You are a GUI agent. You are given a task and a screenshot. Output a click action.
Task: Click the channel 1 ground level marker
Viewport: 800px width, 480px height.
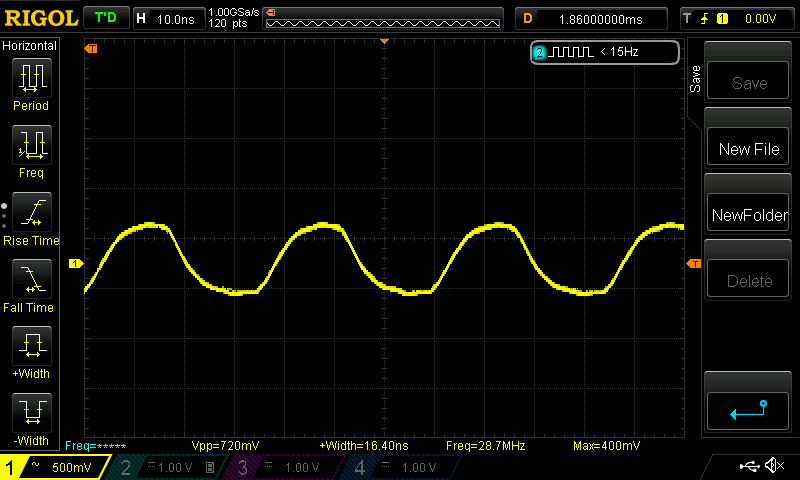(76, 264)
